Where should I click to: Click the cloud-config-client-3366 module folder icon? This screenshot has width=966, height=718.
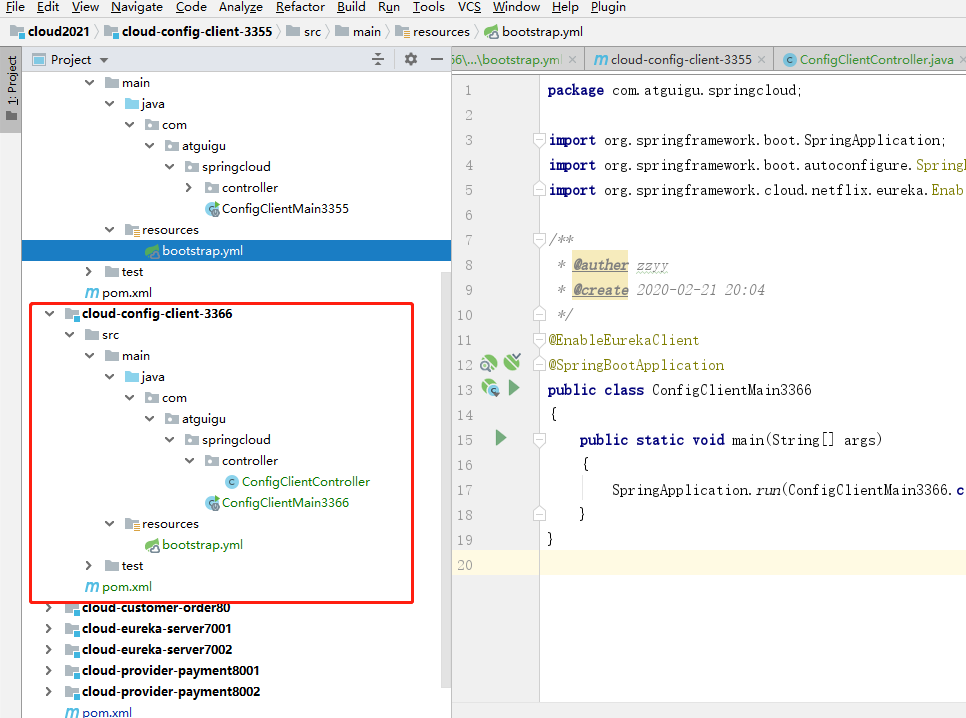pos(72,314)
